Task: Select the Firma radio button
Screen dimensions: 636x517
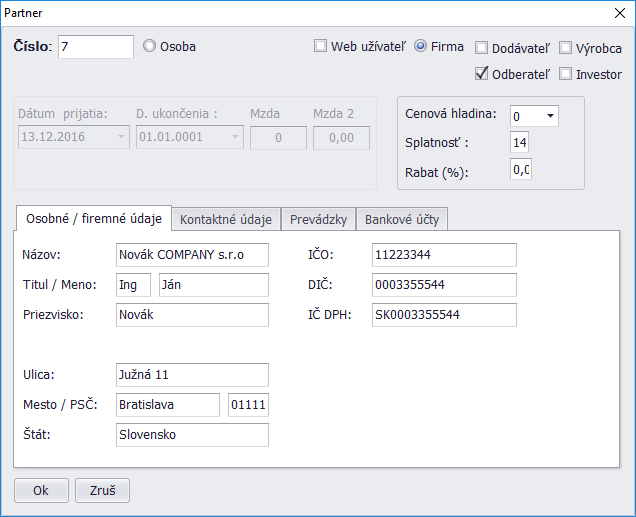Action: point(421,46)
